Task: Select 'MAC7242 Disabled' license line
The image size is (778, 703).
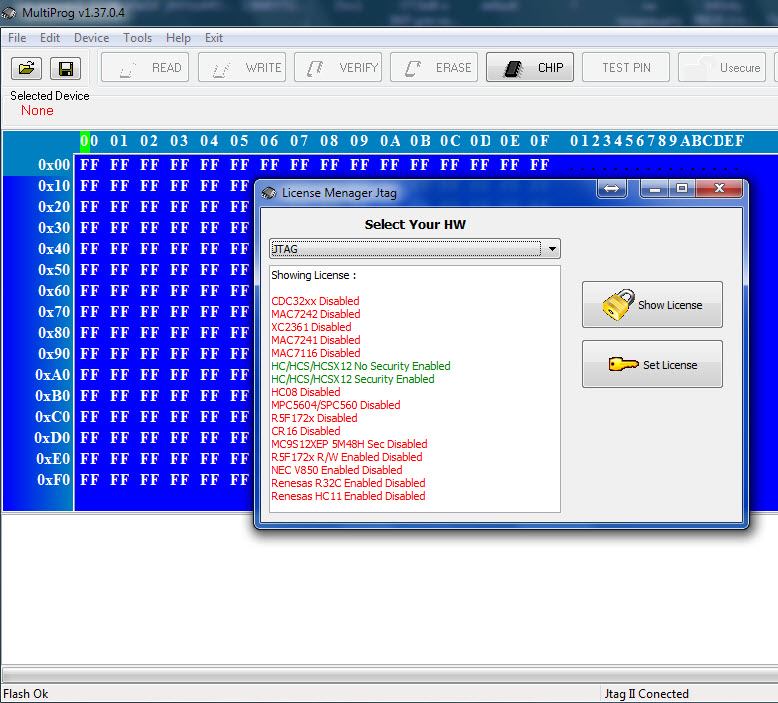Action: tap(316, 314)
